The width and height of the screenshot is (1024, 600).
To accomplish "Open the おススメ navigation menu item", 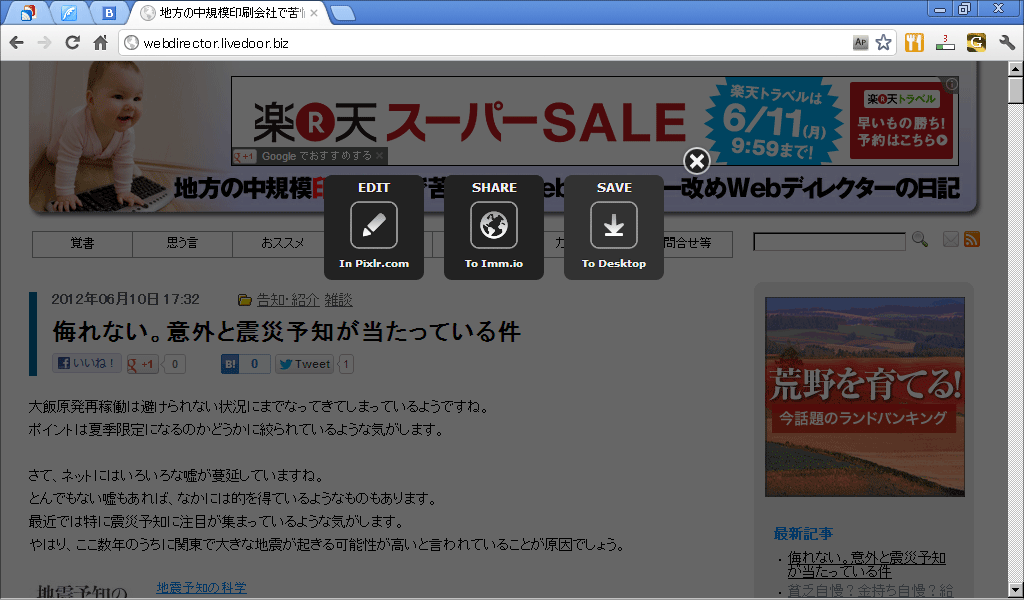I will (x=282, y=244).
